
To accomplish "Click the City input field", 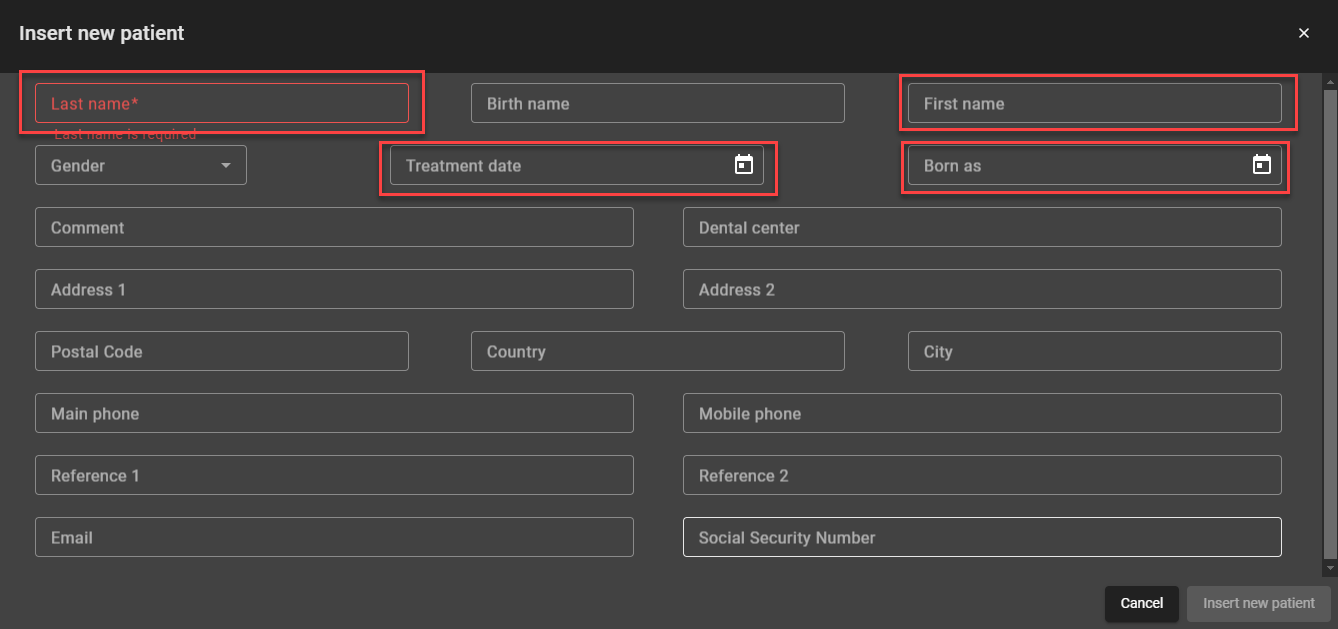I will (x=1094, y=351).
